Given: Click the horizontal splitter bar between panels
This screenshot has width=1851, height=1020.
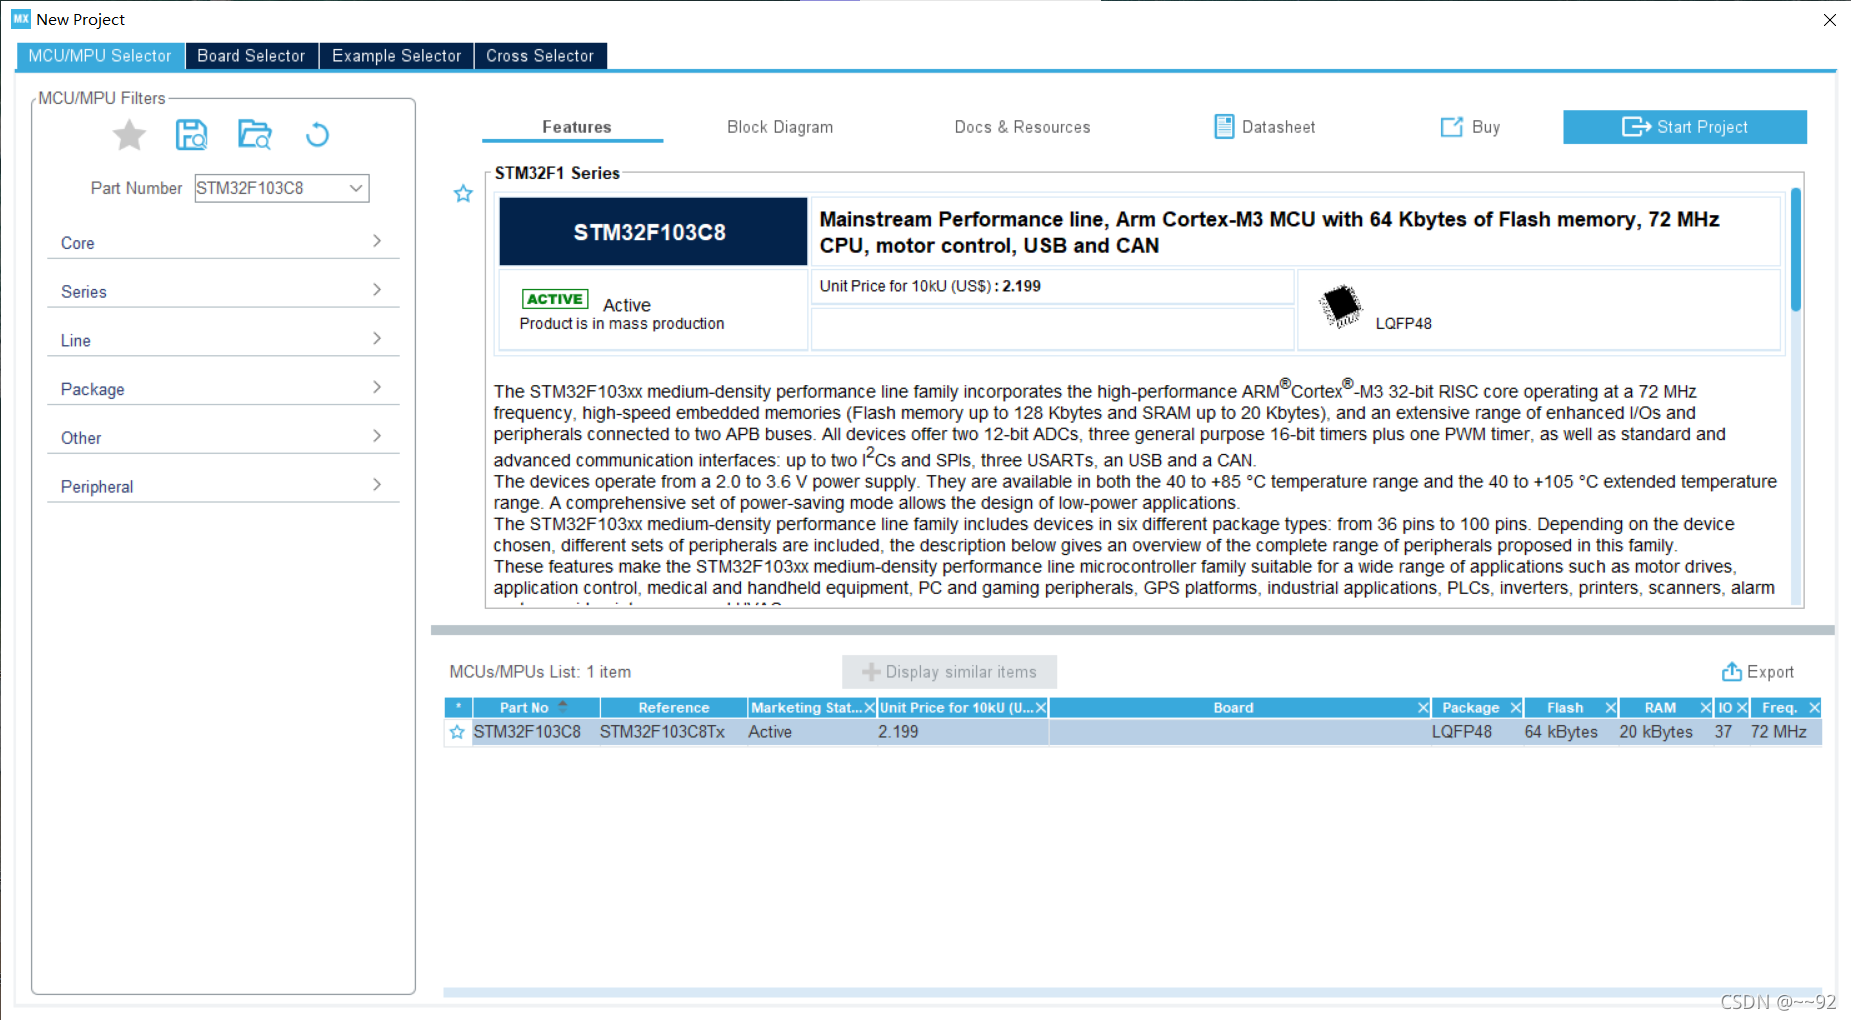Looking at the screenshot, I should click(1132, 630).
